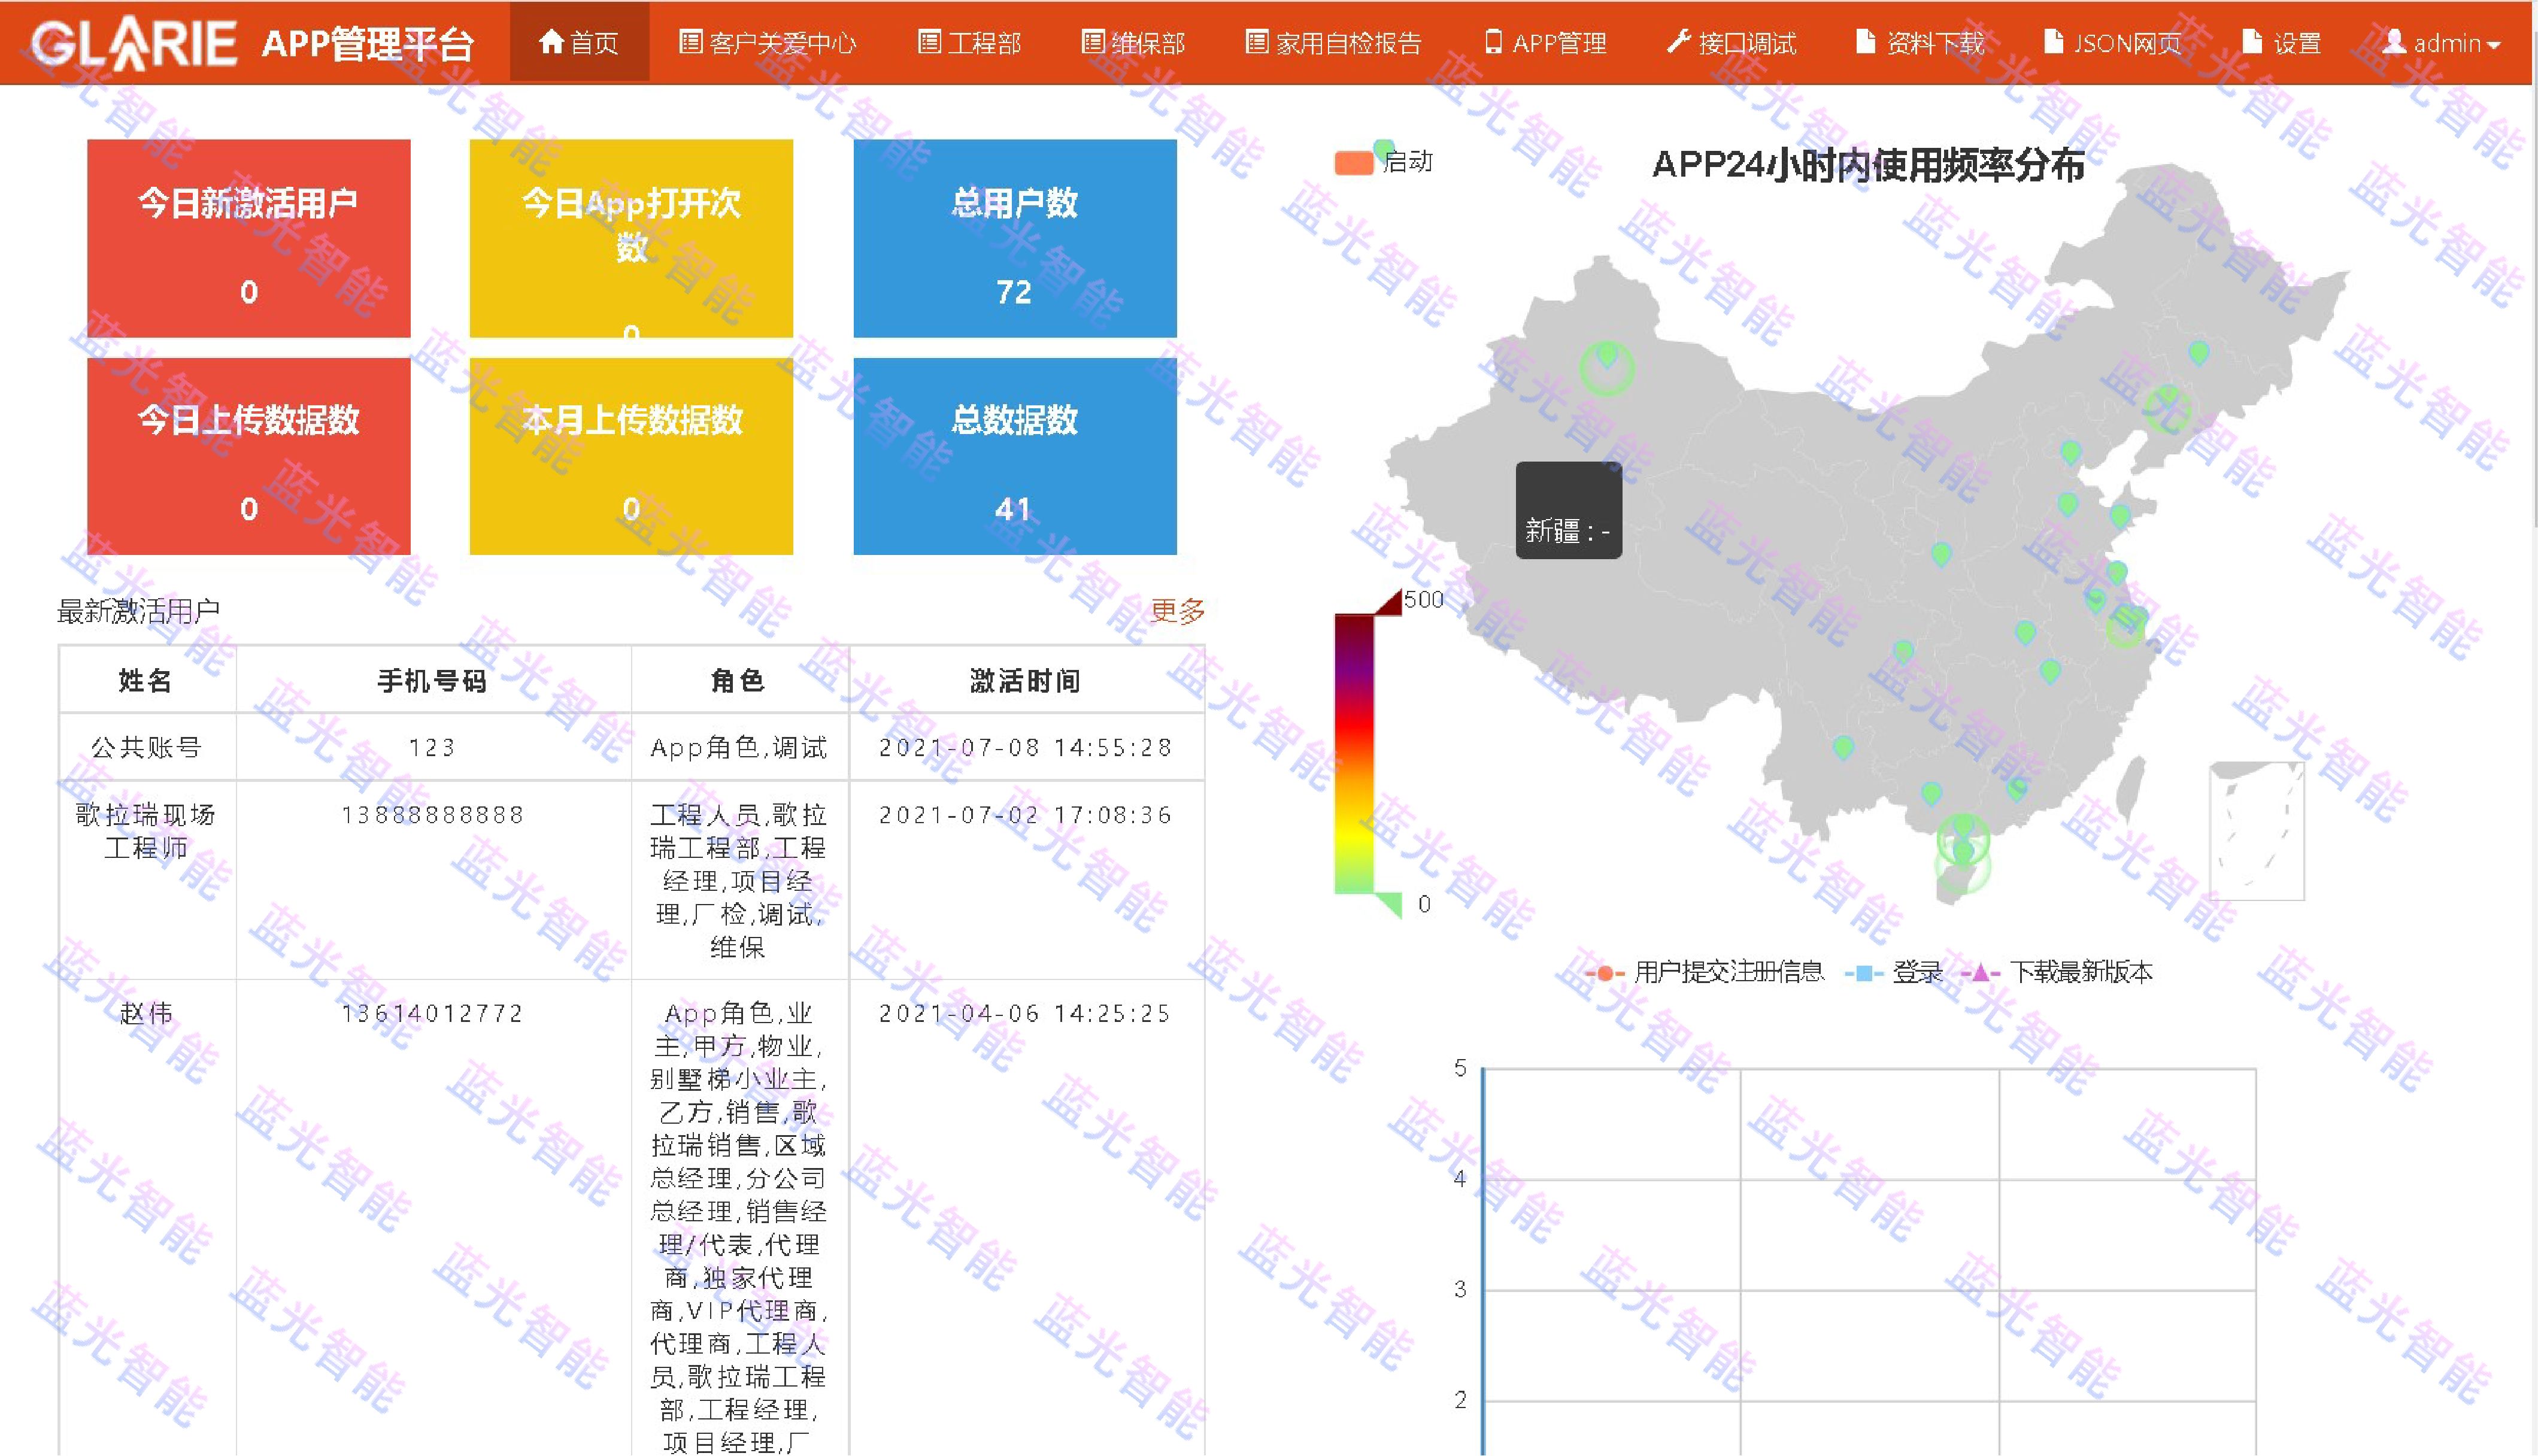Click the wrench icon beside 接口调试
This screenshot has height=1456, width=2538.
point(1679,42)
